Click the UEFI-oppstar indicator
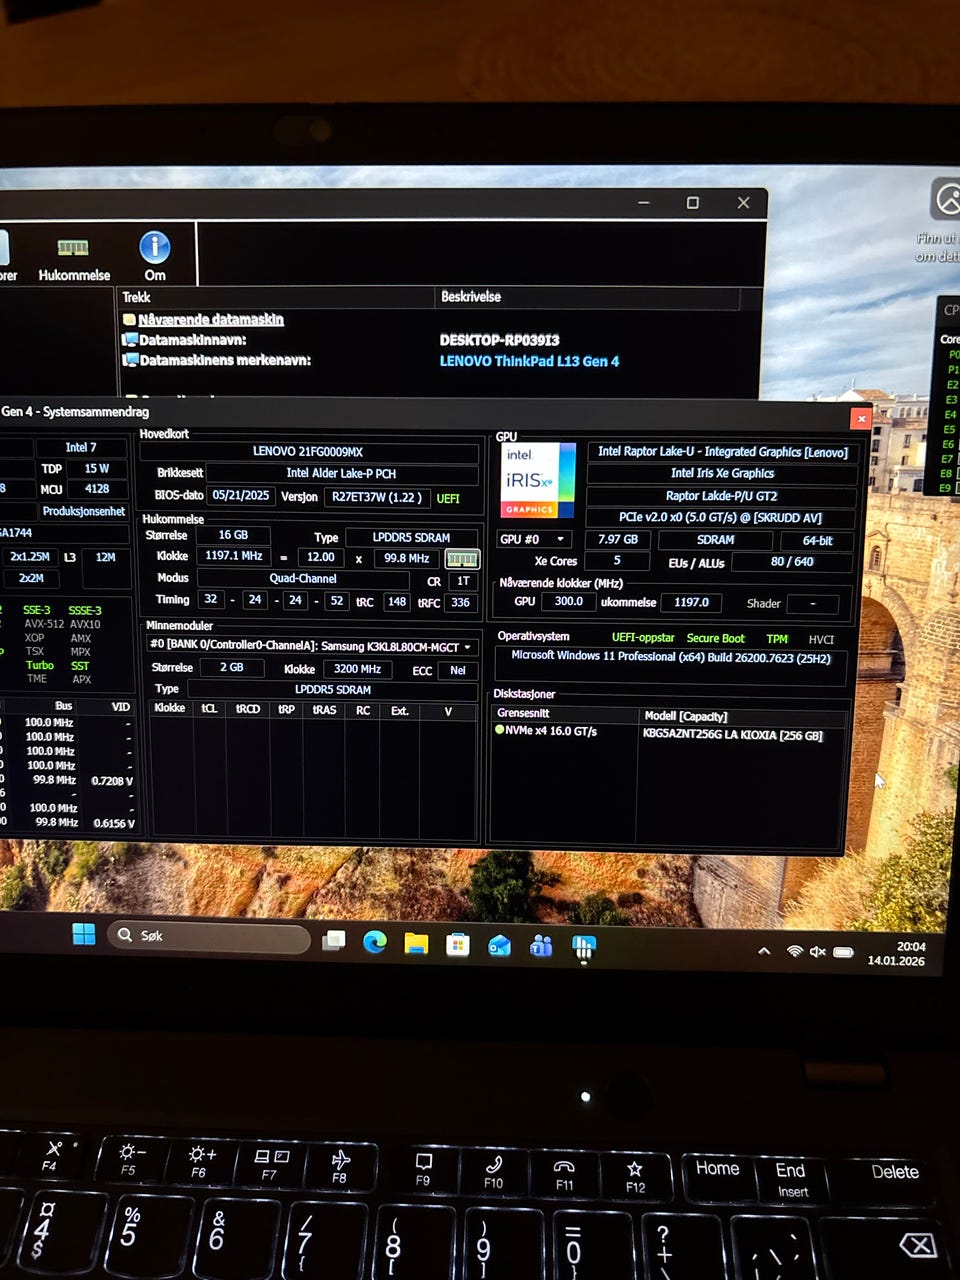This screenshot has height=1280, width=960. pyautogui.click(x=643, y=637)
